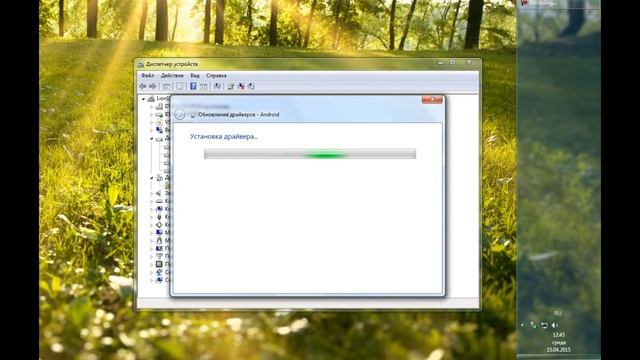This screenshot has height=360, width=640.
Task: Select the USB controllers plug icon
Action: coord(159,216)
